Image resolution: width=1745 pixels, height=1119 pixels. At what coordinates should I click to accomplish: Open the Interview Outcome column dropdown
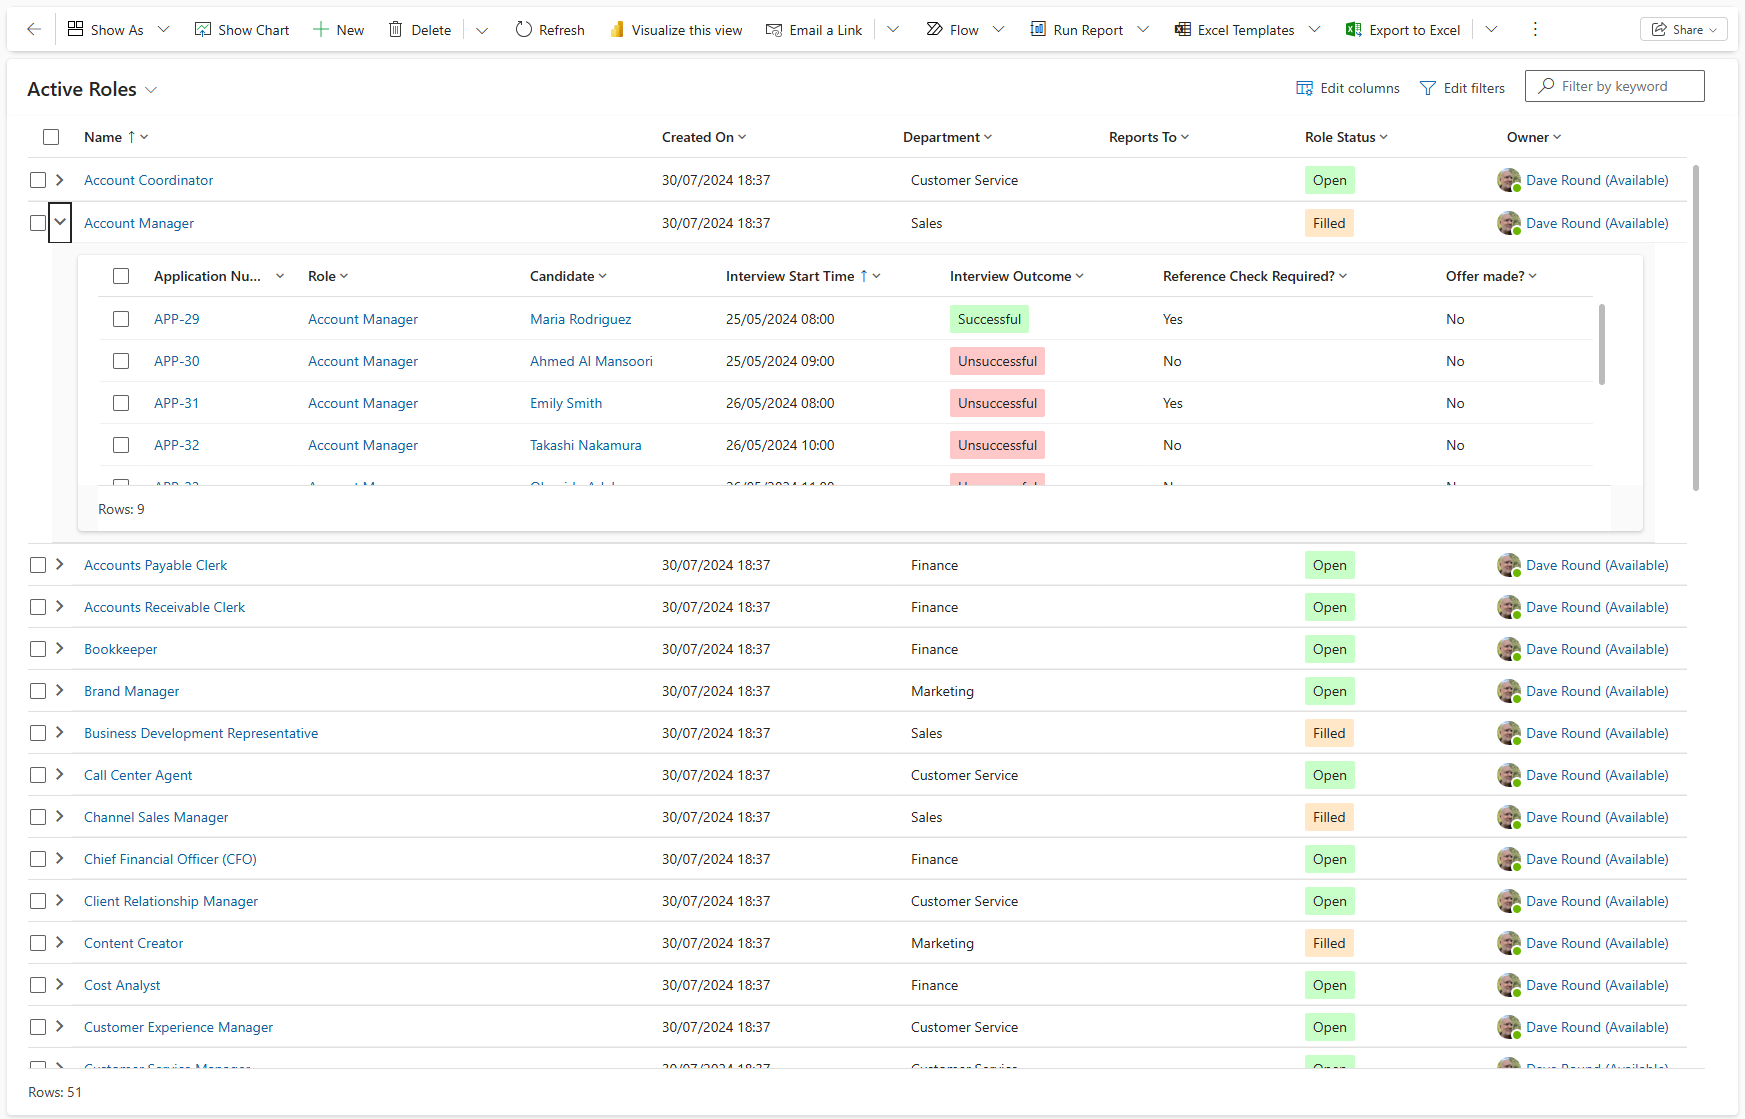click(1080, 276)
